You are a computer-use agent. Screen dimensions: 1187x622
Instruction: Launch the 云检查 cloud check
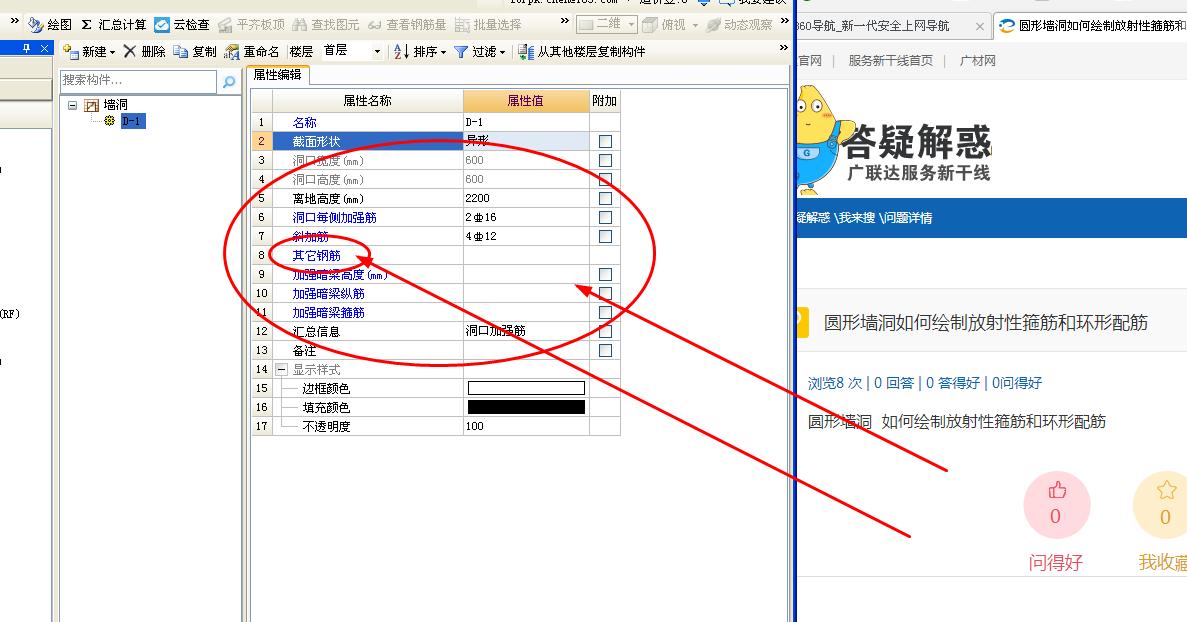(182, 25)
